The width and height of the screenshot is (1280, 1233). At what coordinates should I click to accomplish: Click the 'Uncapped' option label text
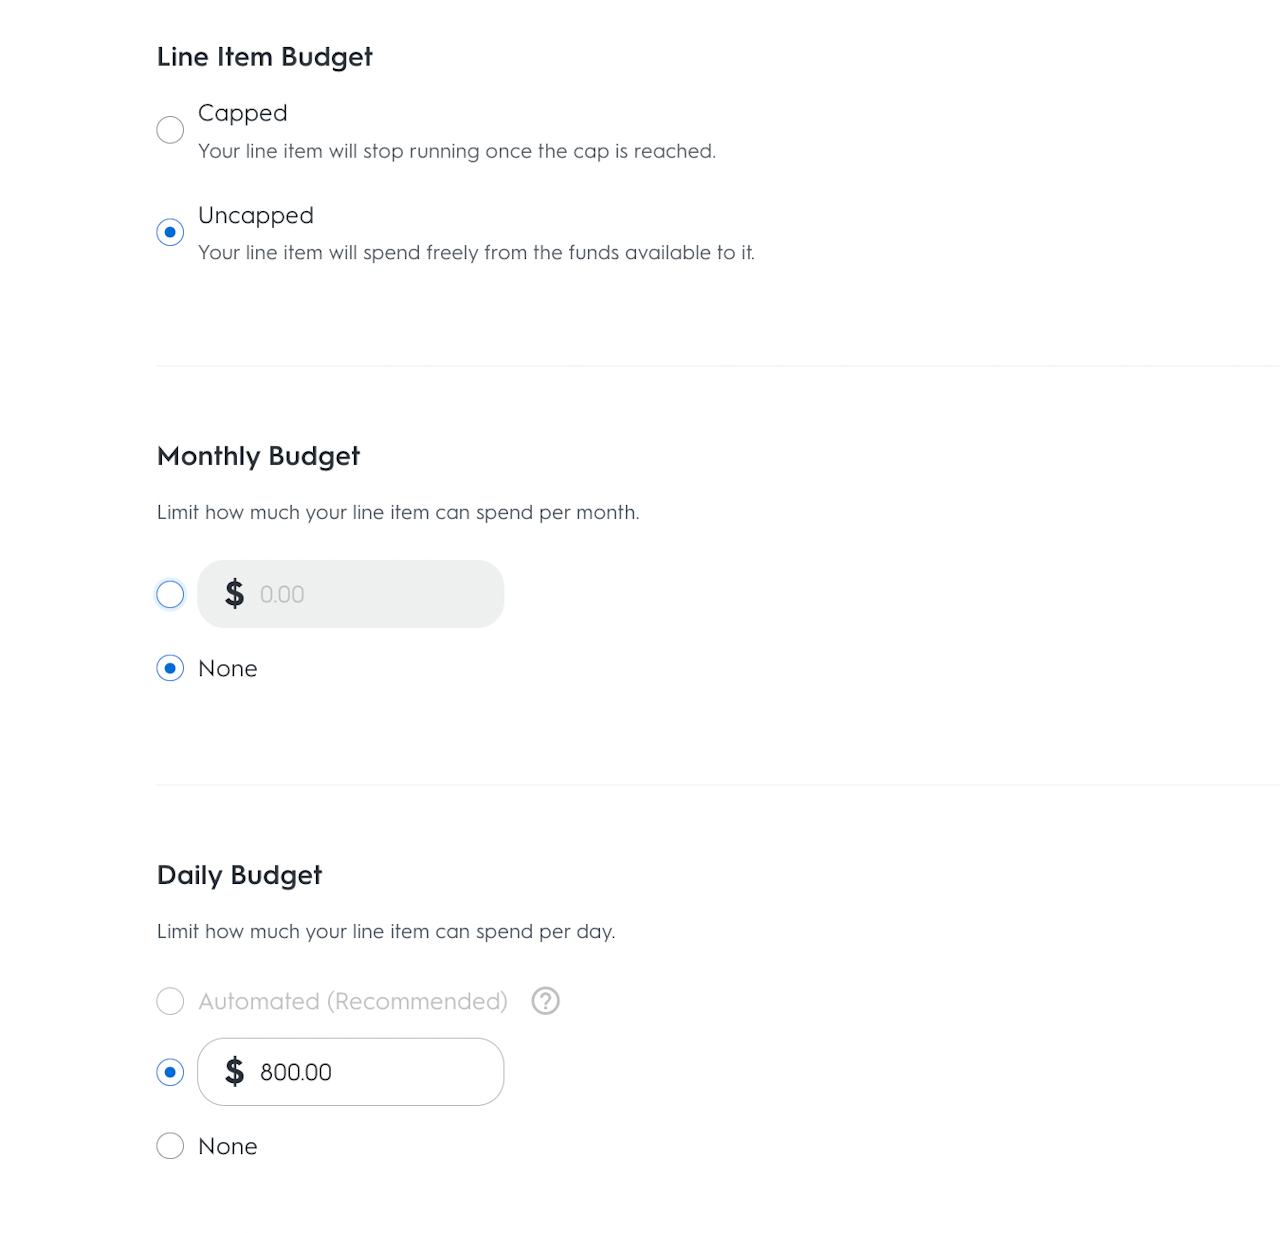256,215
